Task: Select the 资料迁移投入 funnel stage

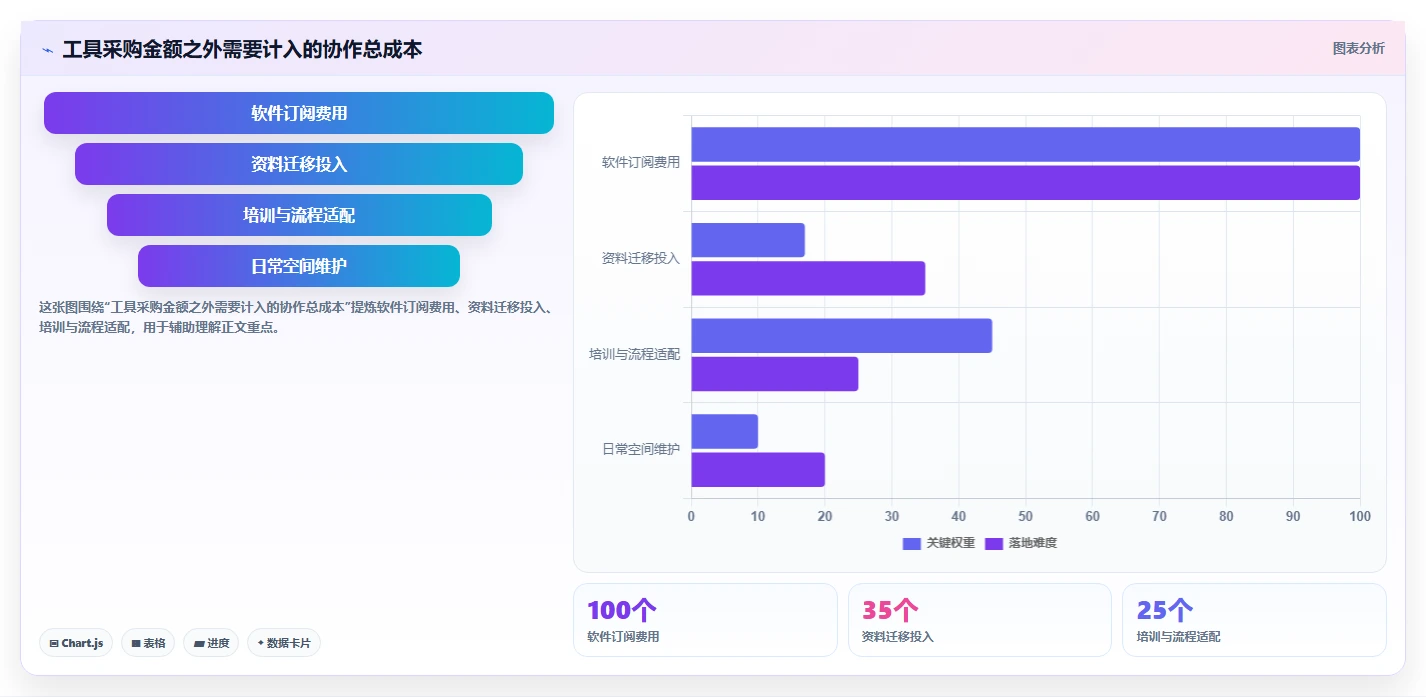Action: (x=299, y=164)
